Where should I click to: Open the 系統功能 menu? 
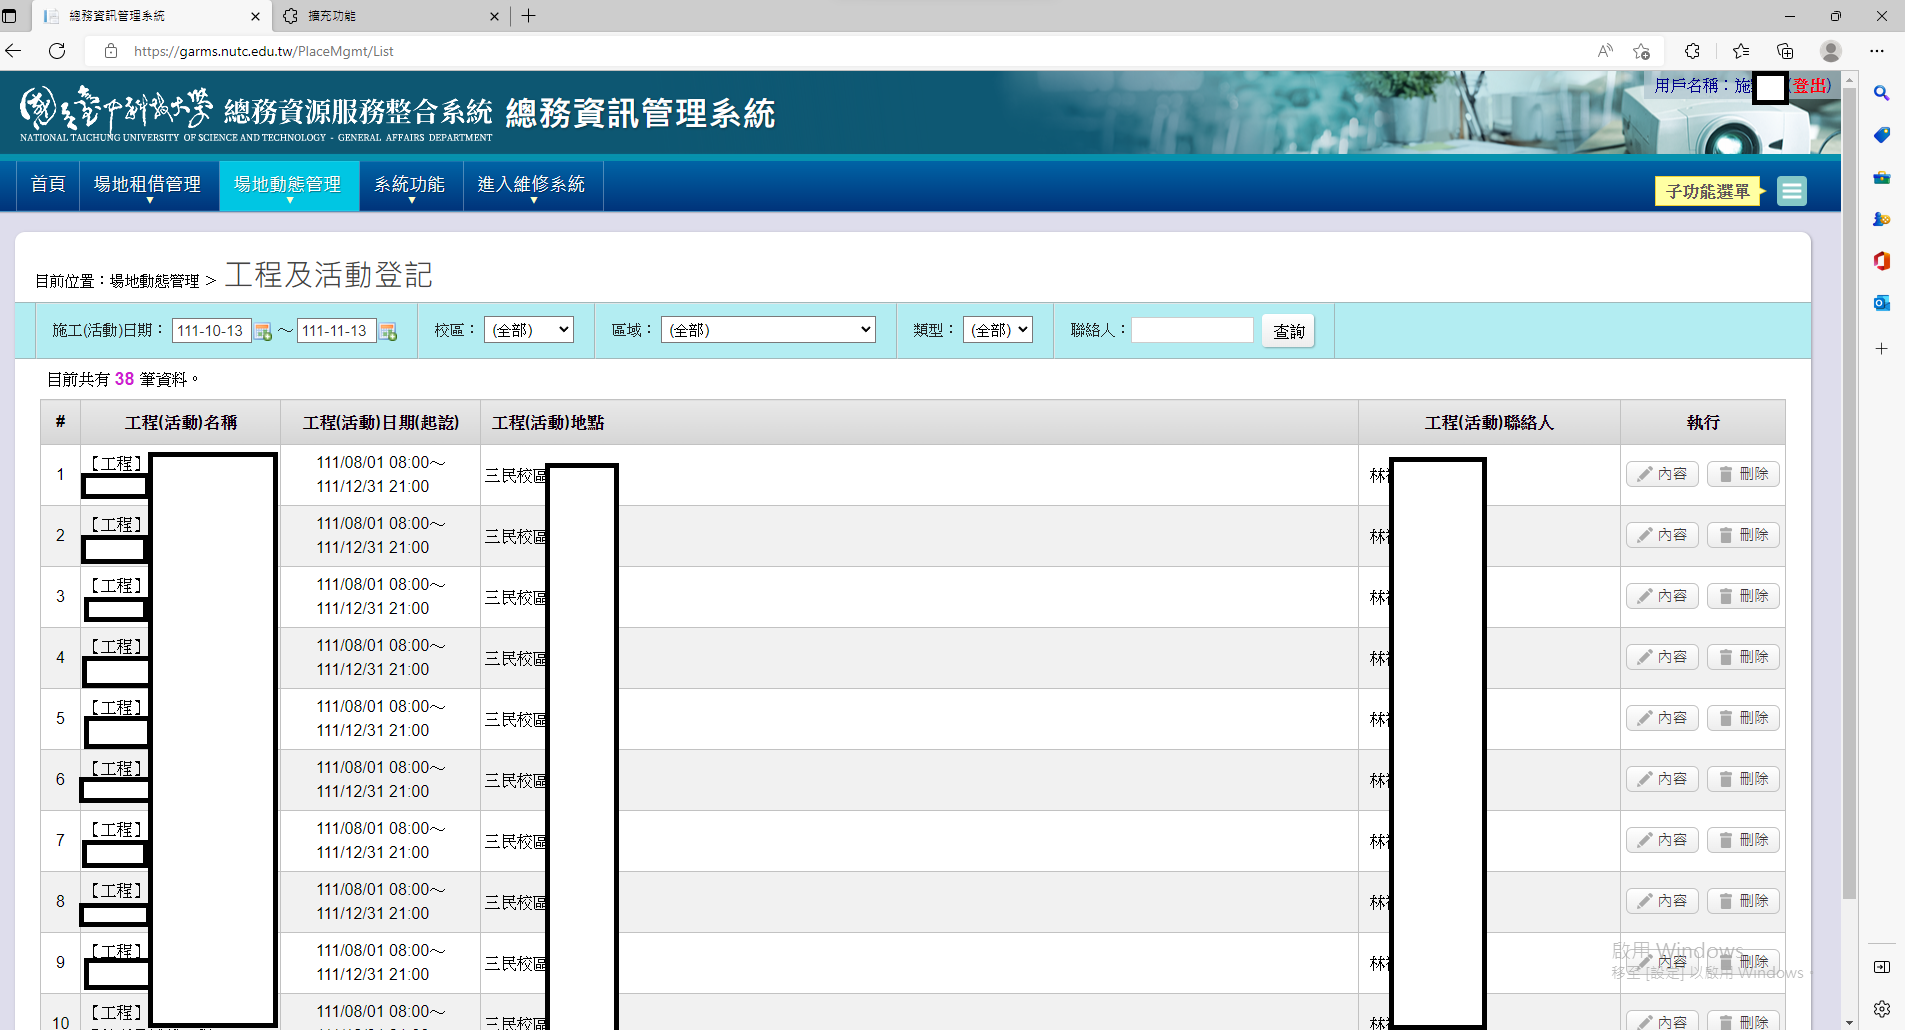point(410,185)
